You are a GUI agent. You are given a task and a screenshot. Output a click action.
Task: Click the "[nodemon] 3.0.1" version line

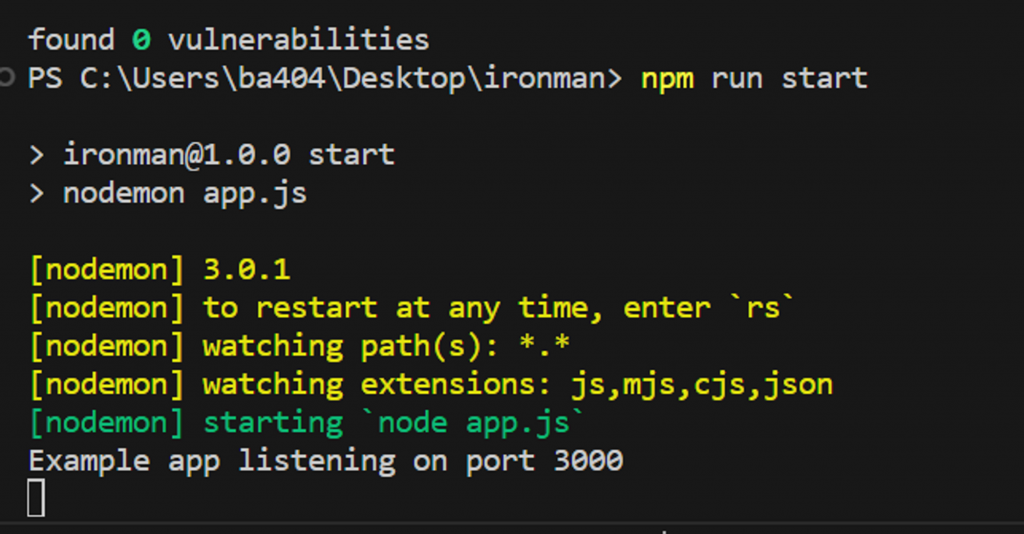[160, 270]
